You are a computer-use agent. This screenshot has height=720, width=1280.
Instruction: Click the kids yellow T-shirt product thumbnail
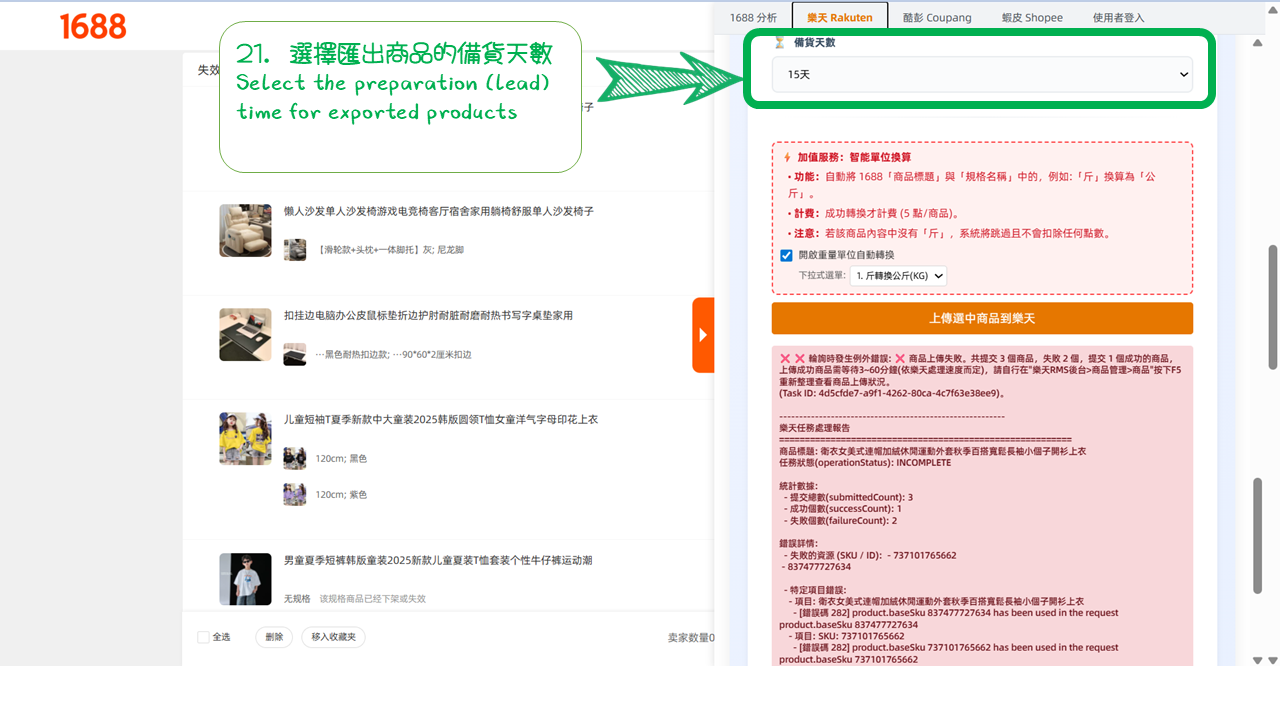[245, 439]
